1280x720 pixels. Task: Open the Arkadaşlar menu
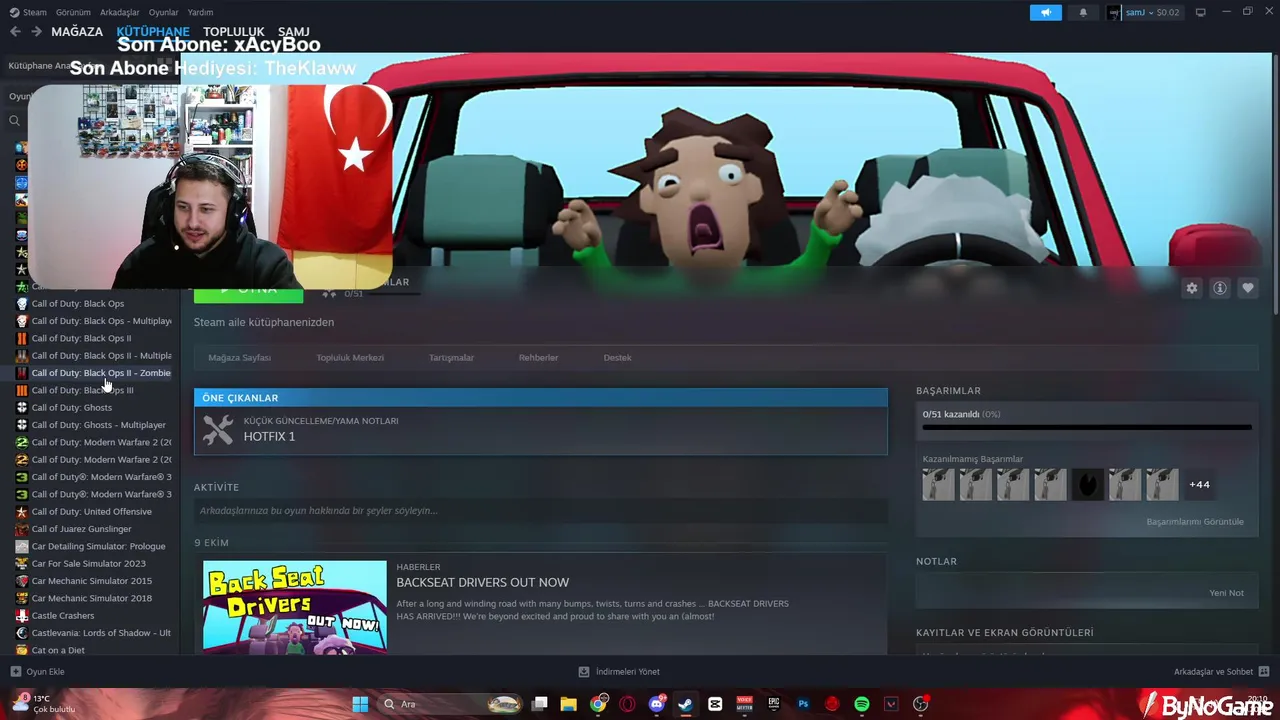(120, 12)
